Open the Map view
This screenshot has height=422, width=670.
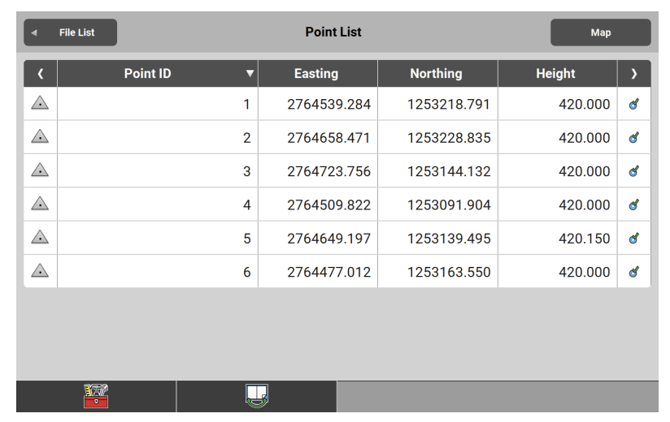click(600, 33)
